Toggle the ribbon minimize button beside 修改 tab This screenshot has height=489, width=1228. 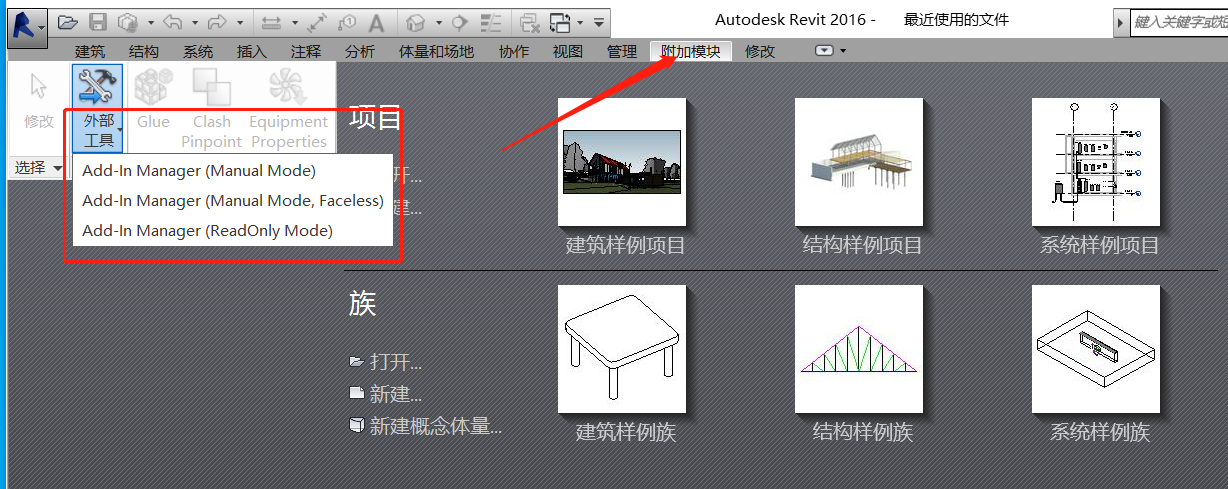pos(824,51)
